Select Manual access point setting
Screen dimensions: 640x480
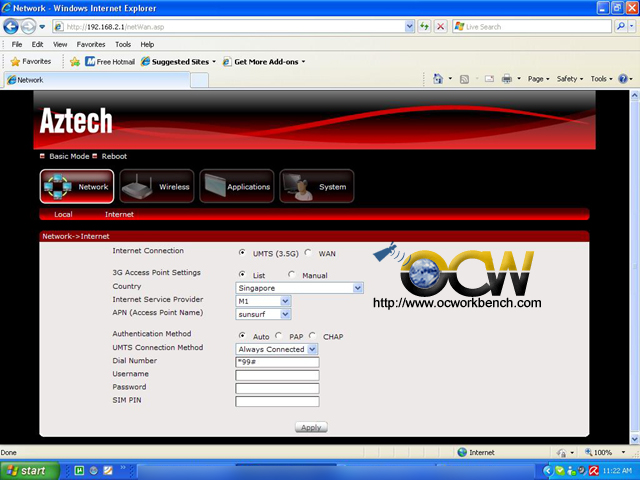click(291, 274)
